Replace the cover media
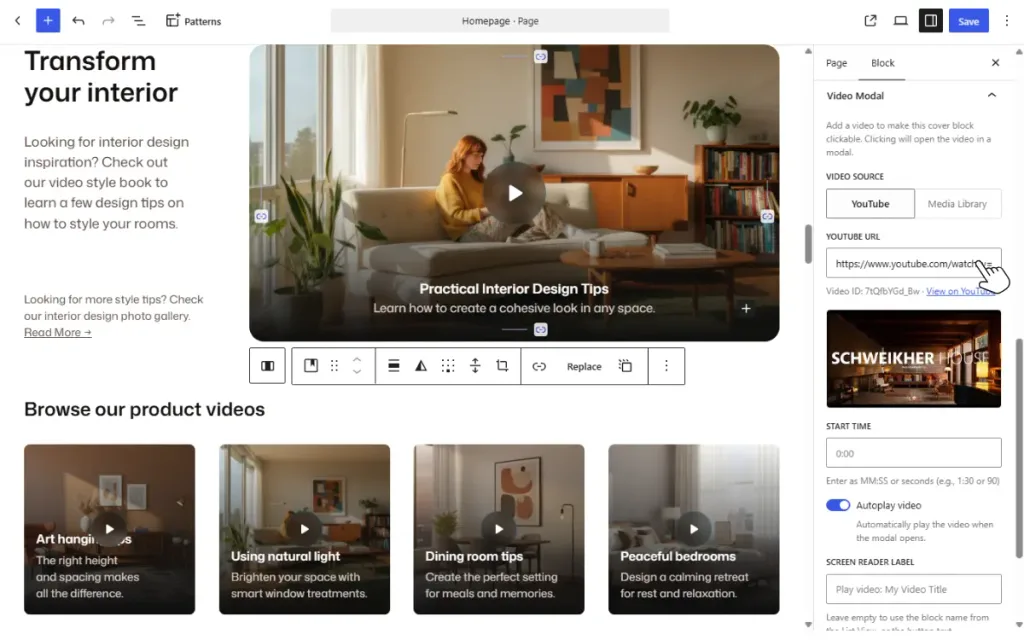This screenshot has width=1024, height=640. (x=584, y=366)
